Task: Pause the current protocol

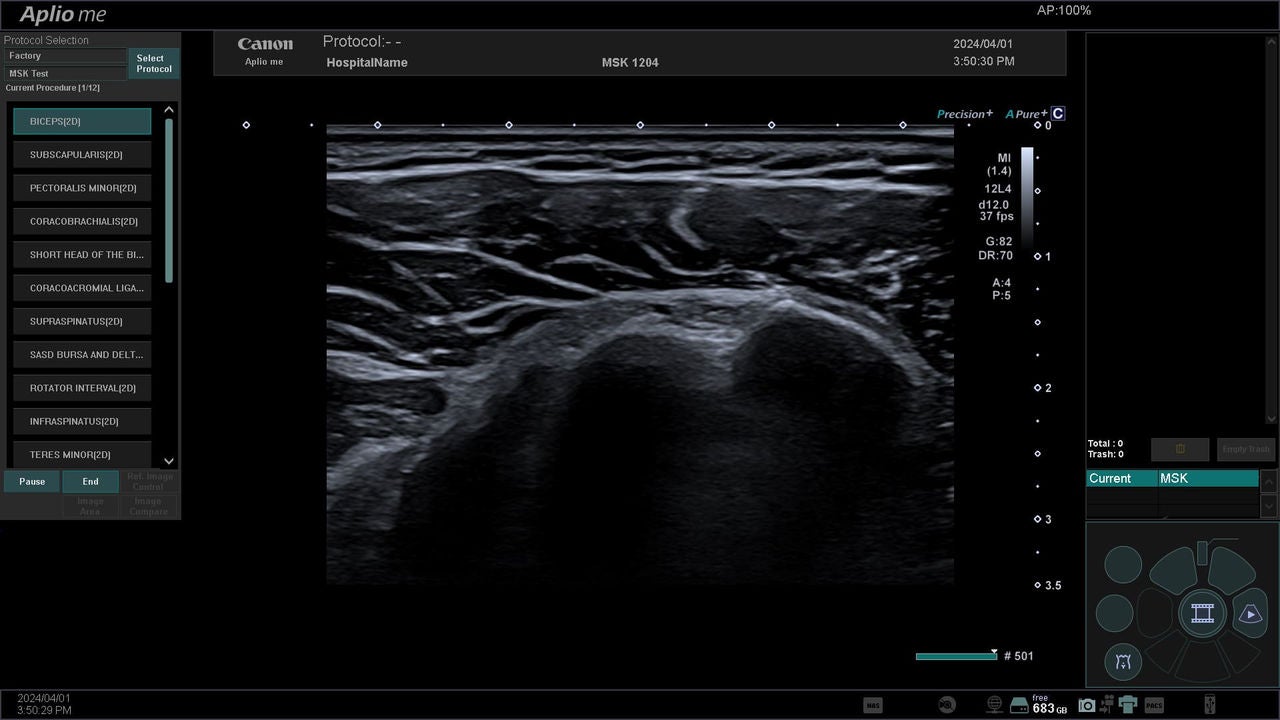Action: pyautogui.click(x=32, y=481)
